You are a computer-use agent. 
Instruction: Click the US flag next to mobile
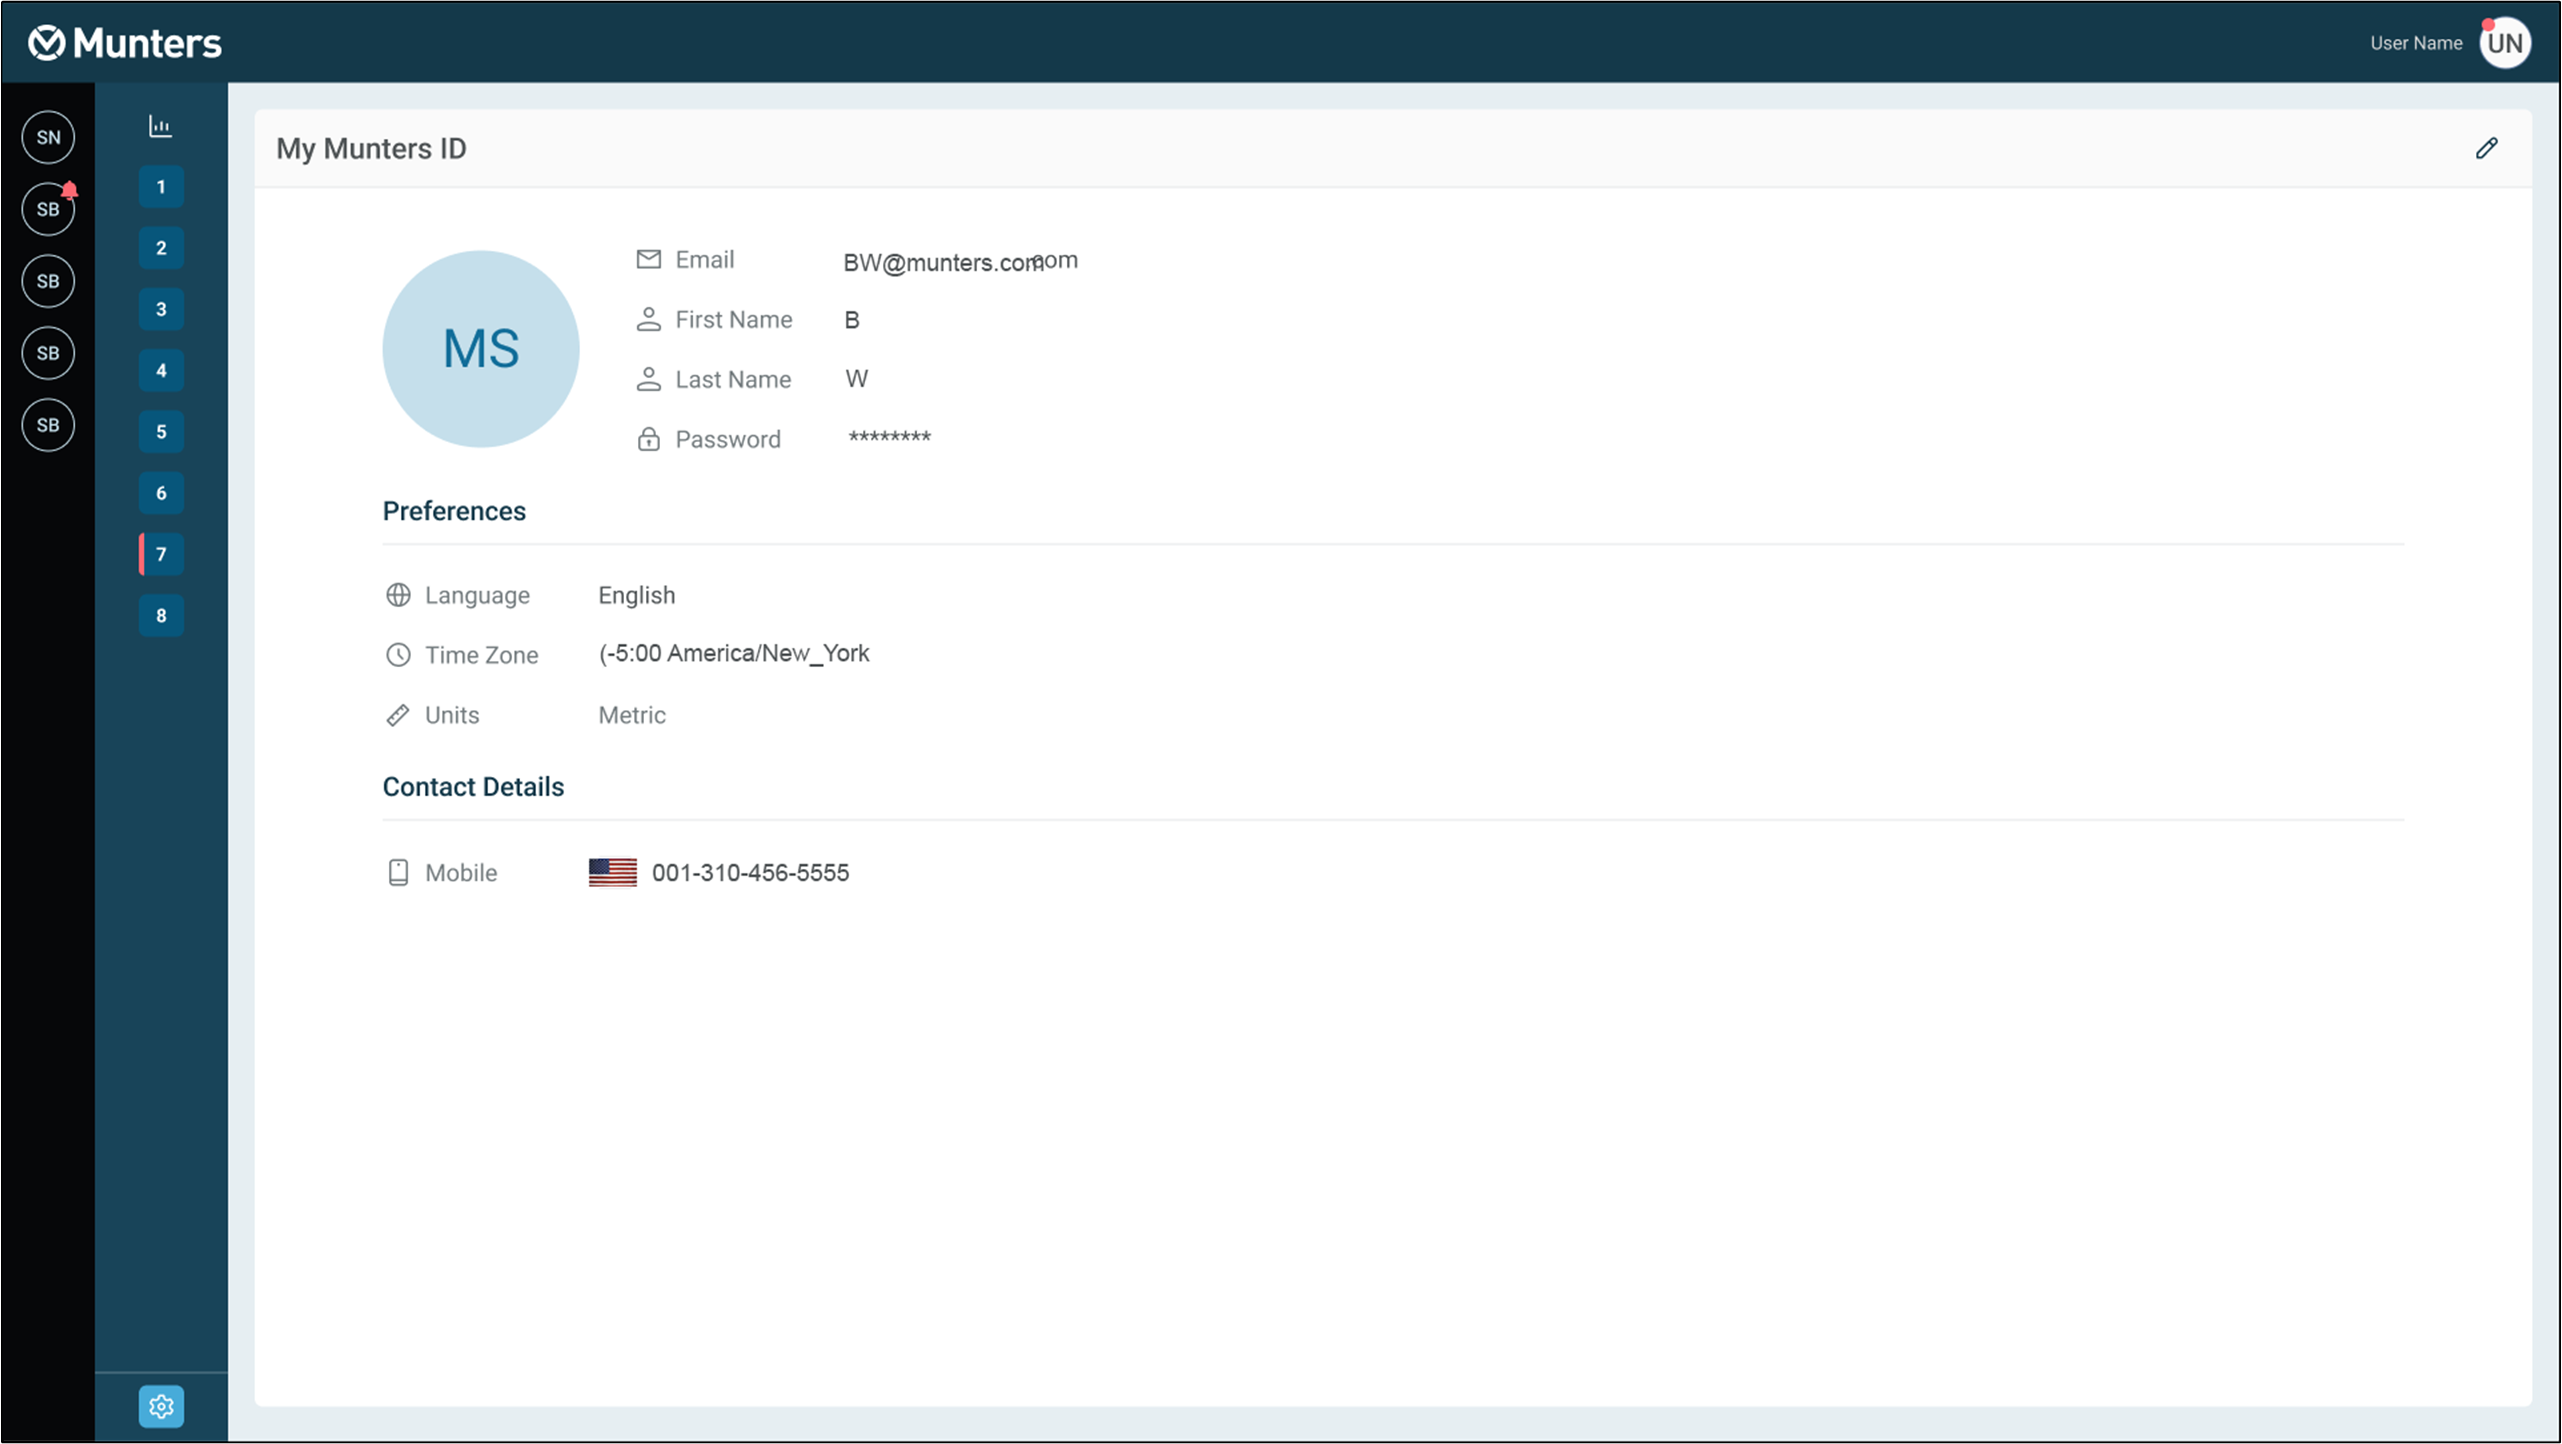612,872
